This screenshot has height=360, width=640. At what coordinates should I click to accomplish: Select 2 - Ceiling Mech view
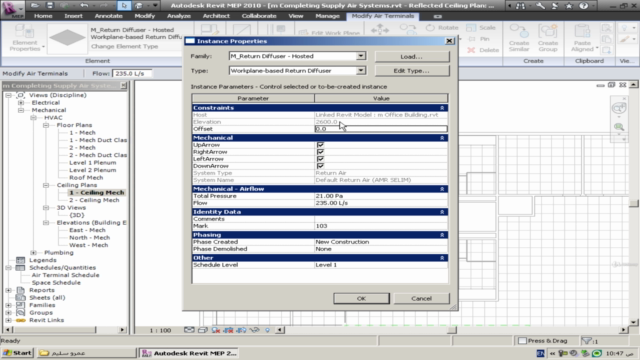(94, 200)
